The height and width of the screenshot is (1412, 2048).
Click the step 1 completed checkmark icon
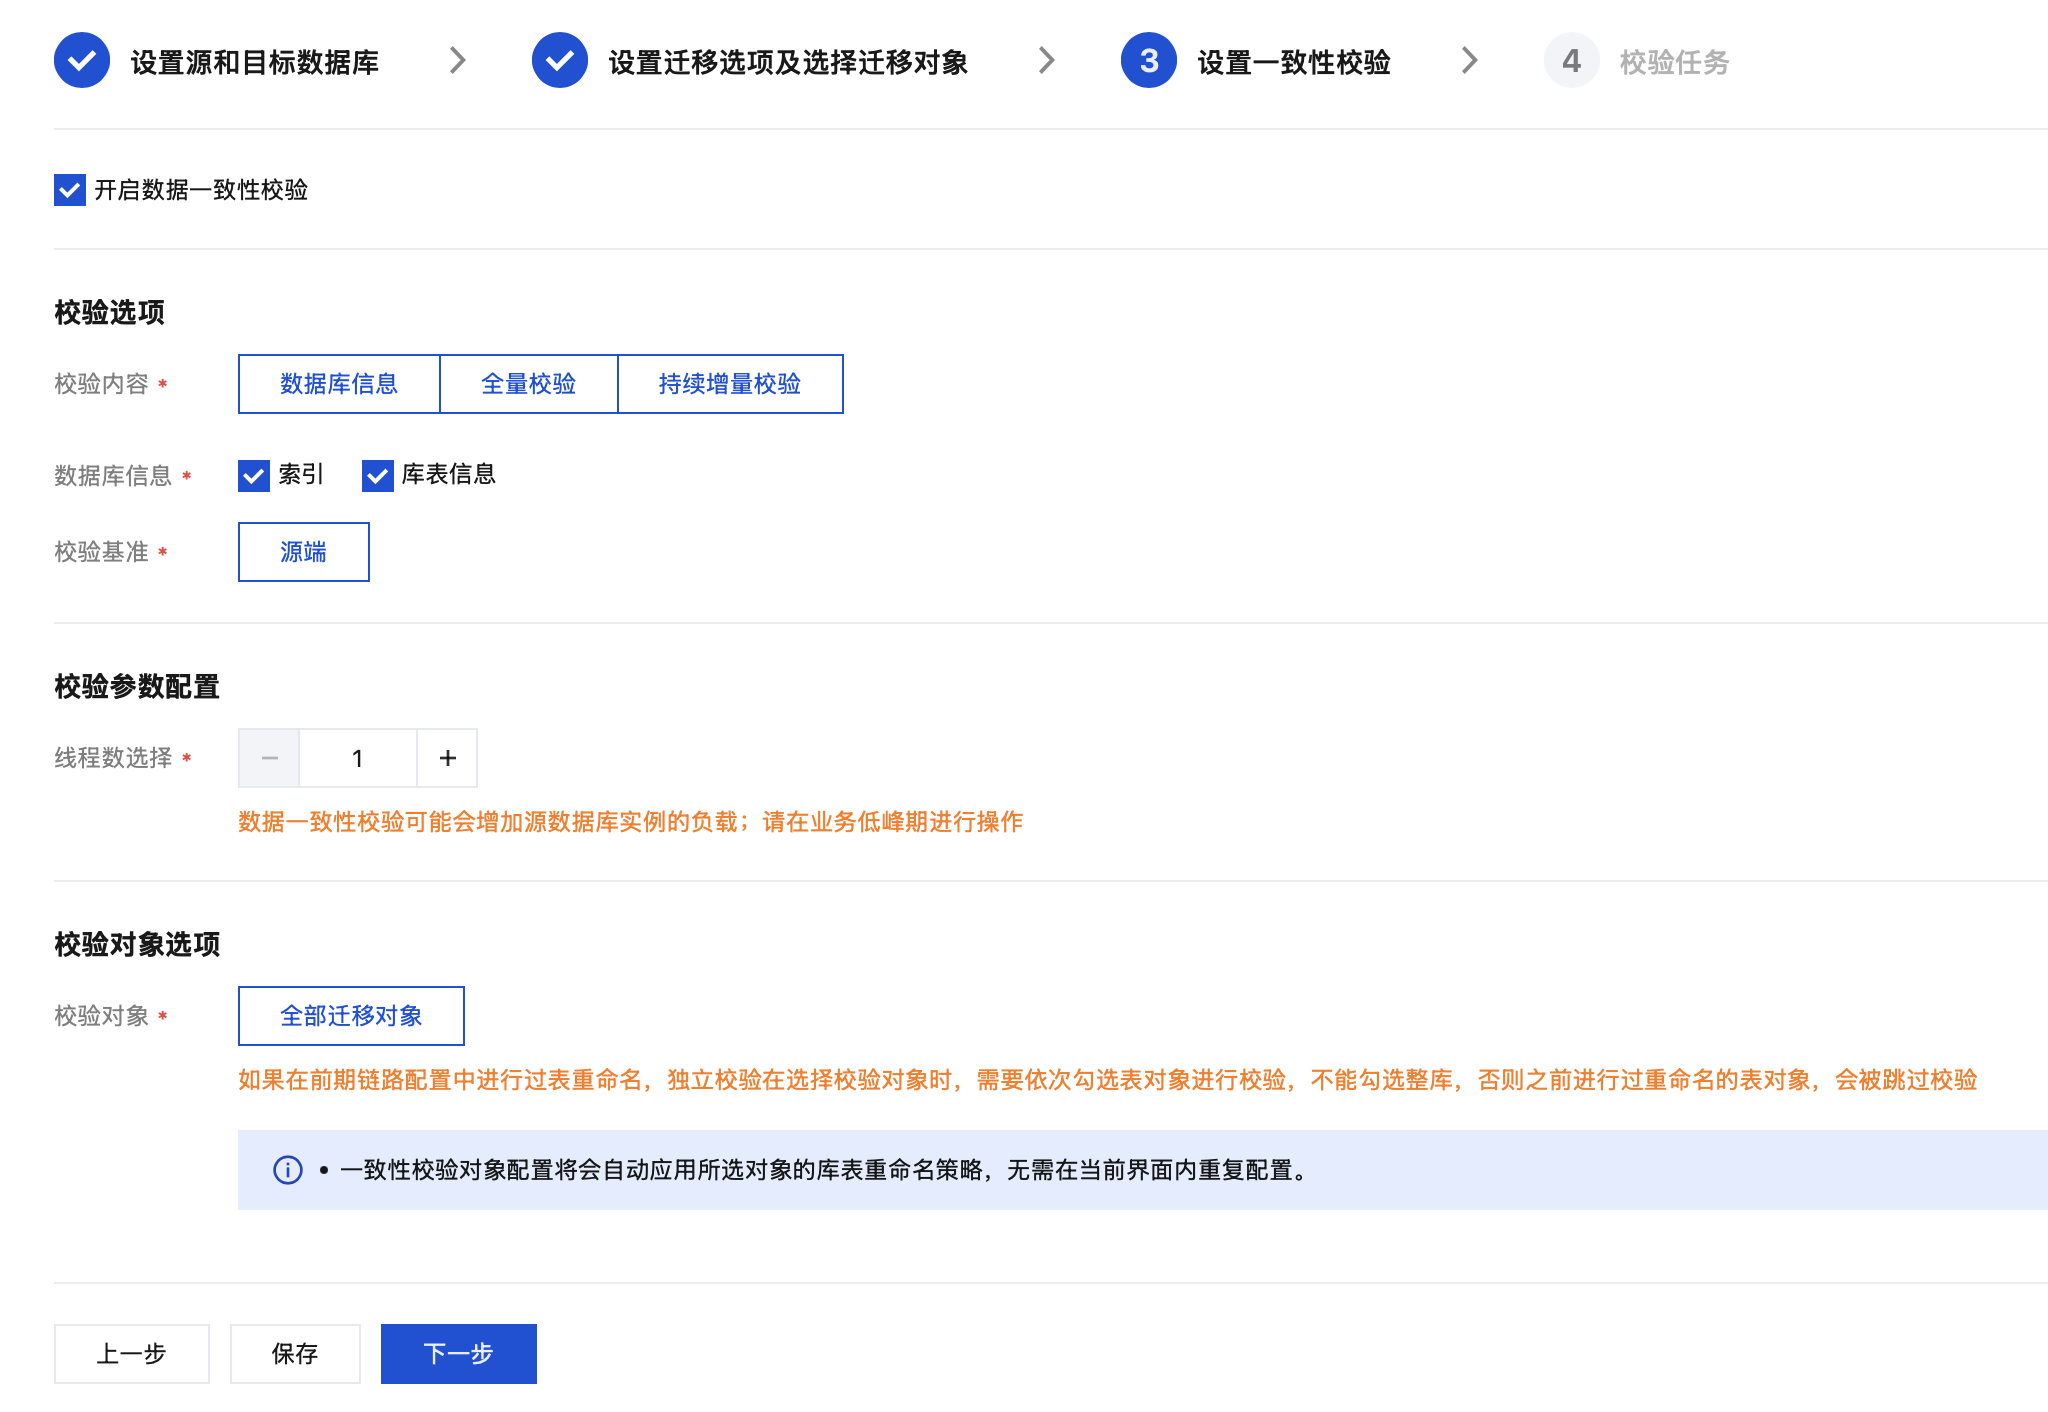pyautogui.click(x=82, y=61)
